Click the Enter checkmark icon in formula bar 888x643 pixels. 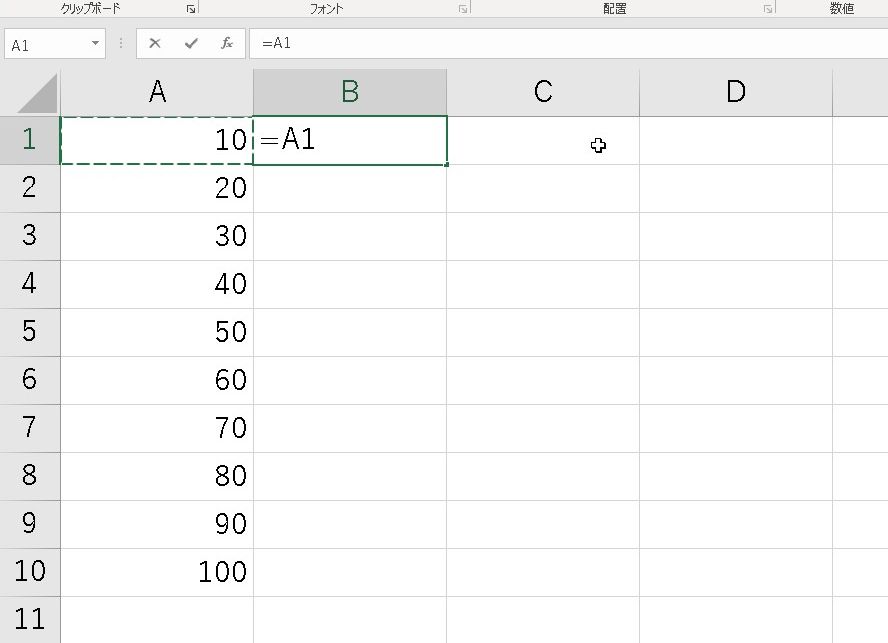coord(191,43)
